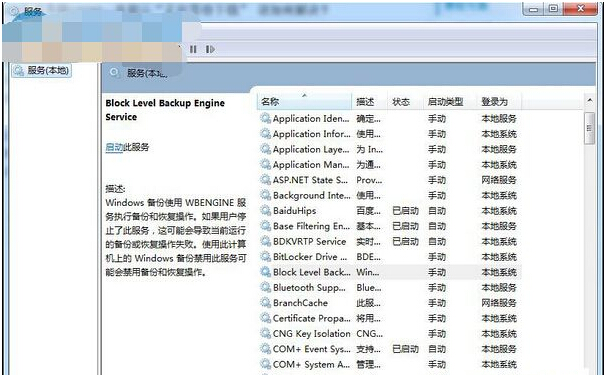Image resolution: width=606 pixels, height=375 pixels.
Task: Select the BranchCache service name
Action: (x=300, y=303)
